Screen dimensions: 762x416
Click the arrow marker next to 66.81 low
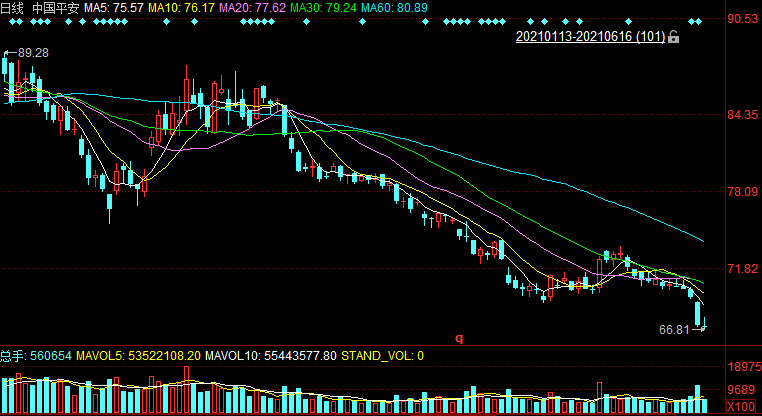coord(699,329)
